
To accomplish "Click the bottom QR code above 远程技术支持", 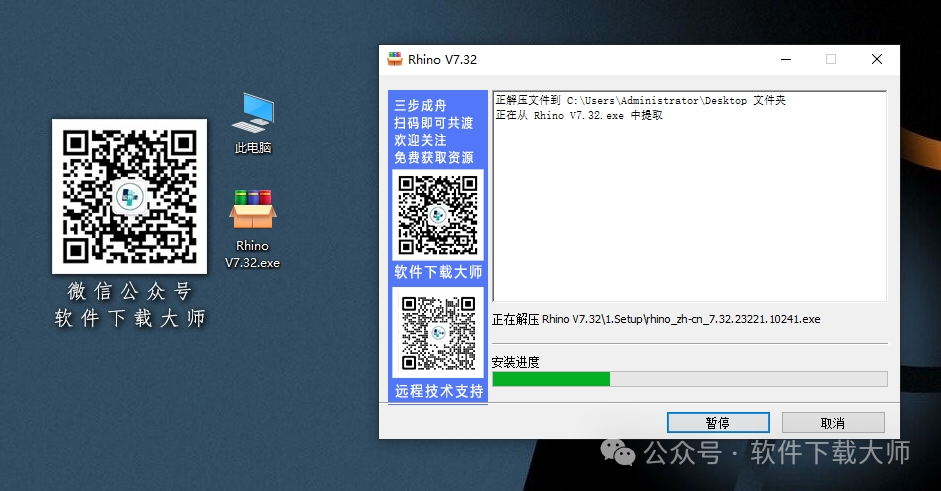I will coord(438,333).
